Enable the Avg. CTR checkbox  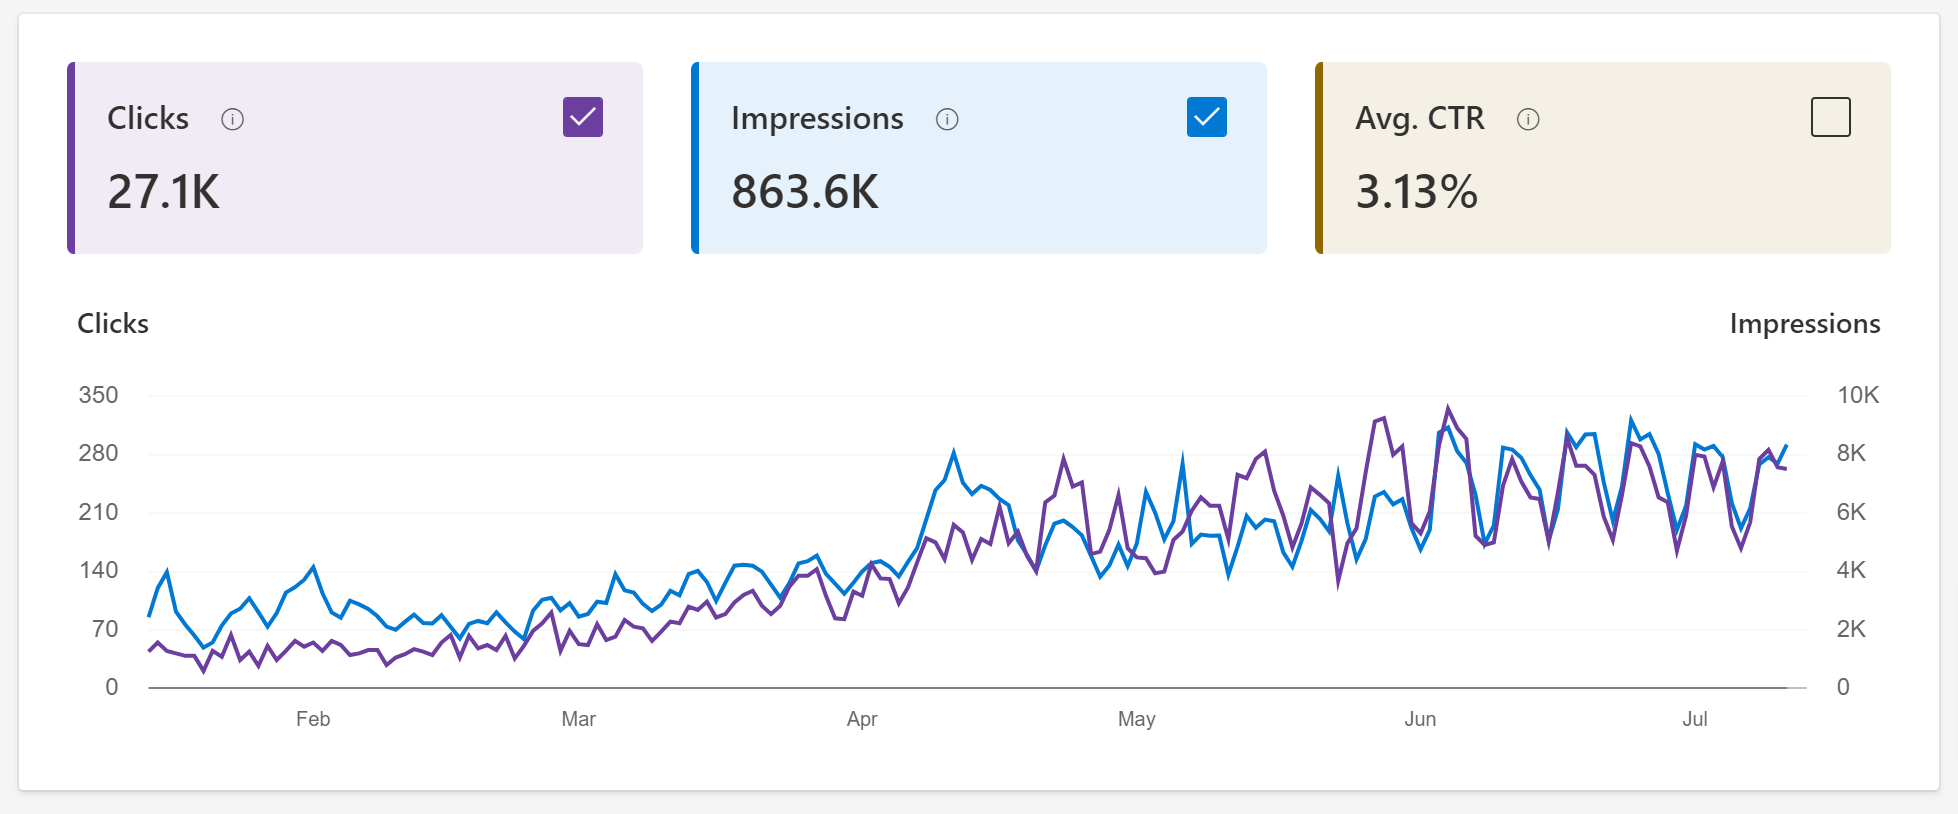tap(1830, 117)
